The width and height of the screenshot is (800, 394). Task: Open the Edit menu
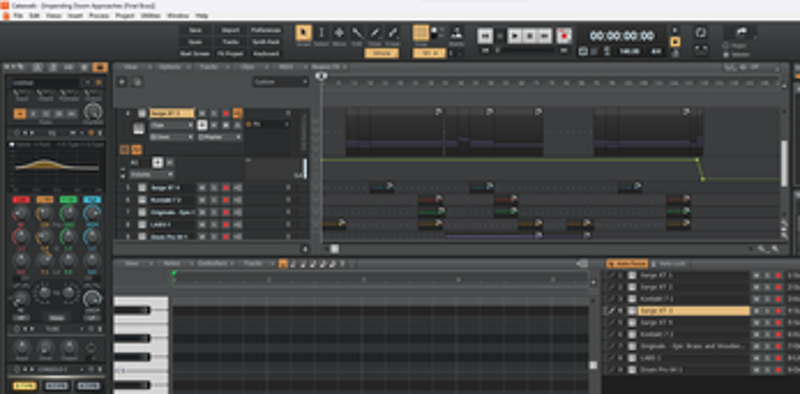click(x=34, y=16)
